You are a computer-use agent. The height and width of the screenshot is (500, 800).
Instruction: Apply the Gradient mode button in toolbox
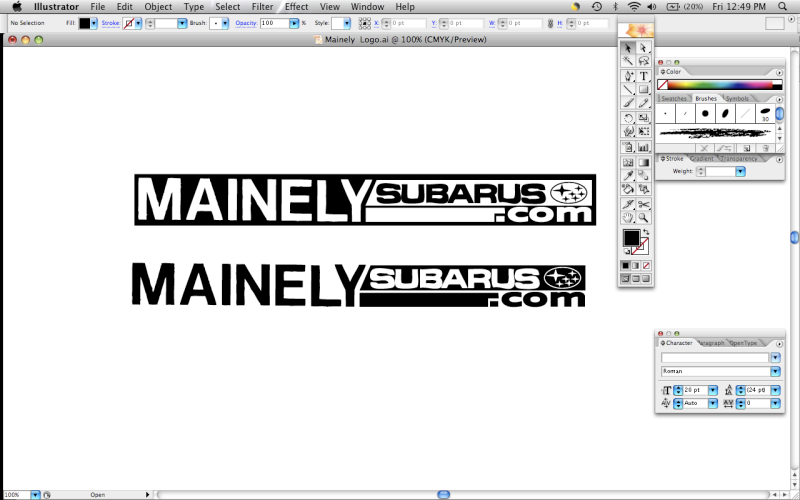(636, 266)
